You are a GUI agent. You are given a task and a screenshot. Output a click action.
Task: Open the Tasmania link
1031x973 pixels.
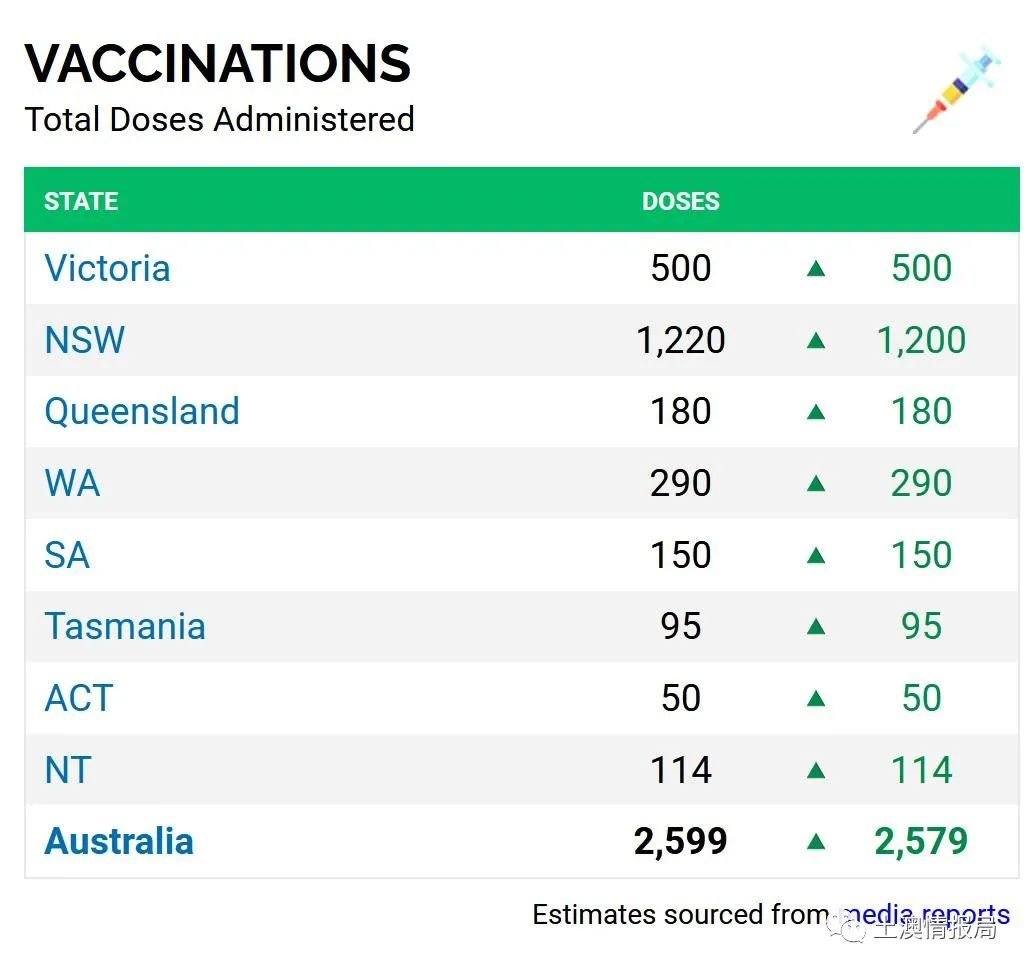125,626
